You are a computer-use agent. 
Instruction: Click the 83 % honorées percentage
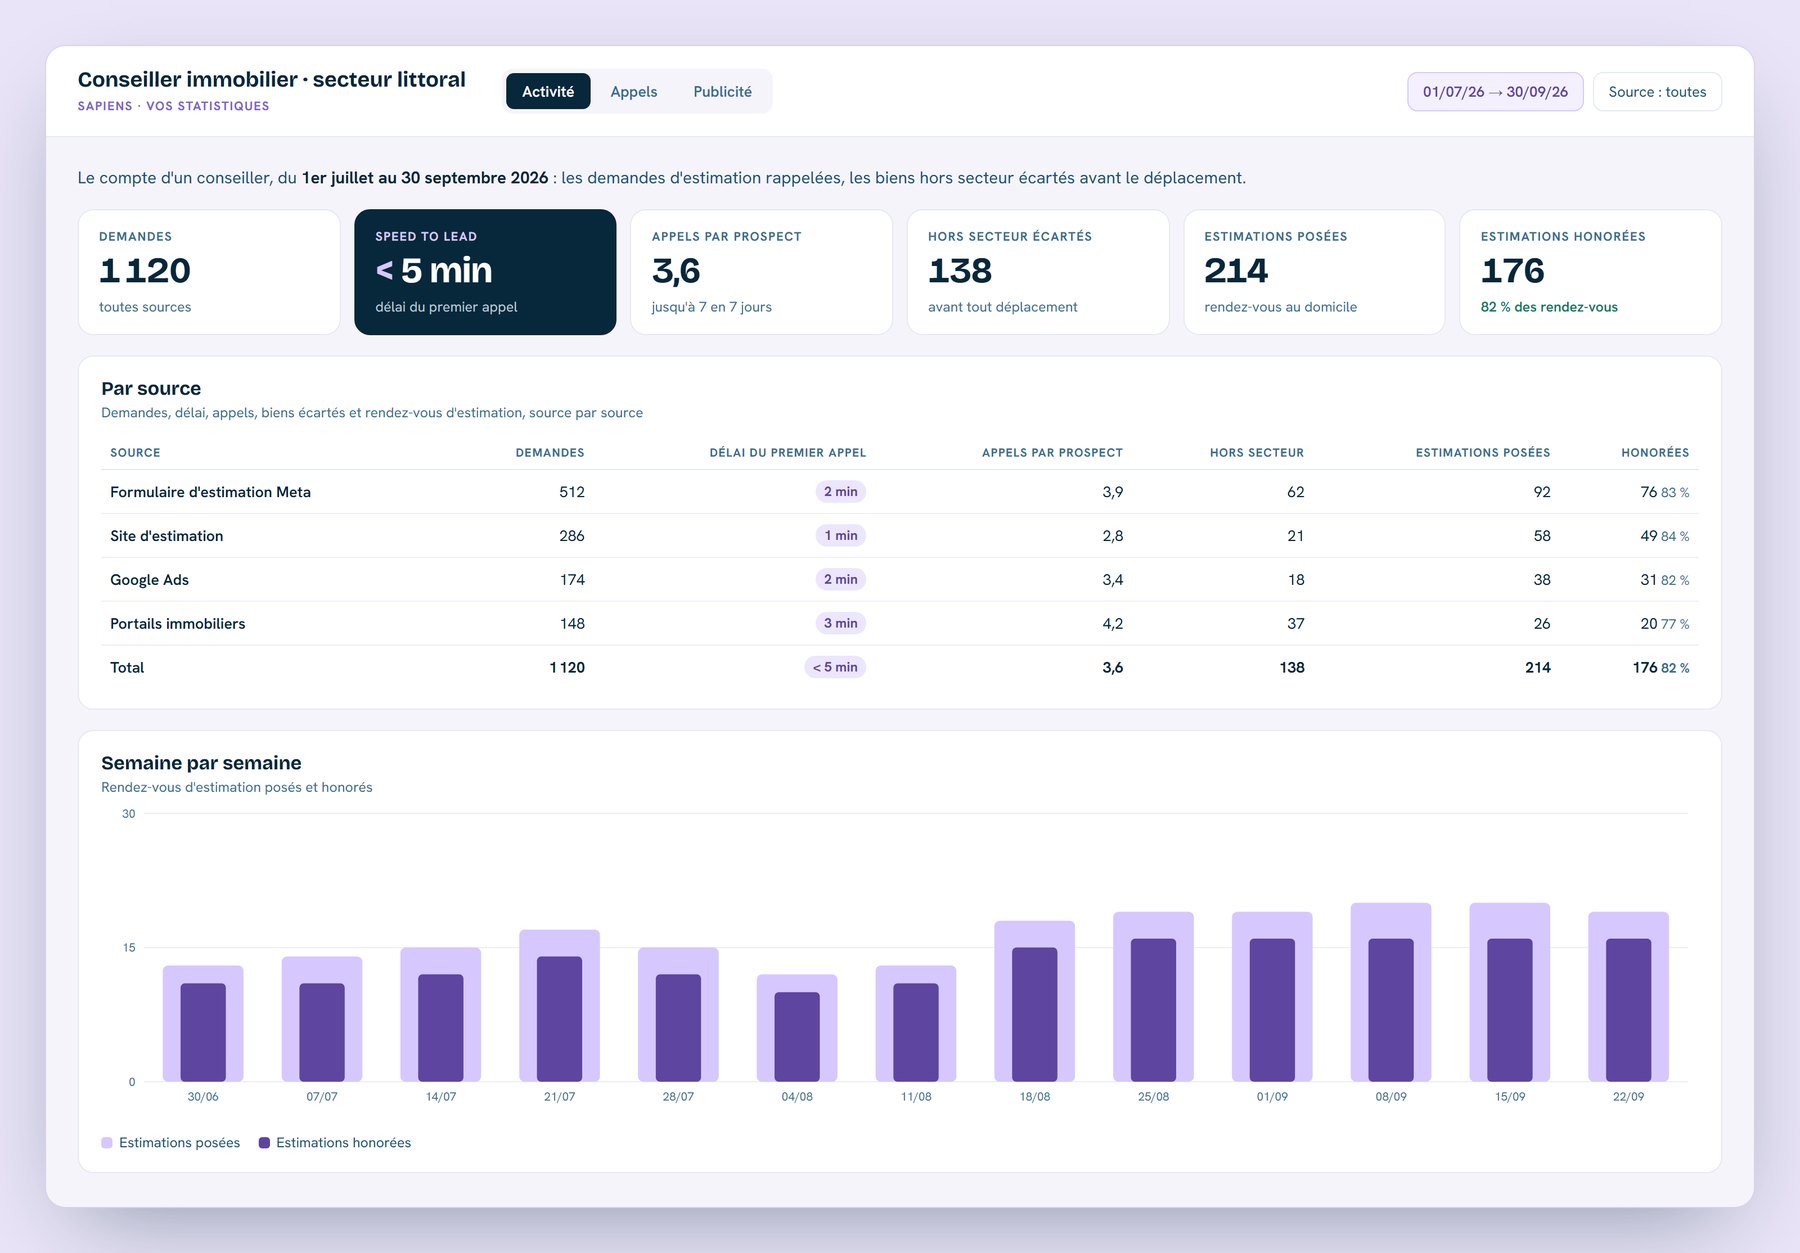pos(1675,493)
